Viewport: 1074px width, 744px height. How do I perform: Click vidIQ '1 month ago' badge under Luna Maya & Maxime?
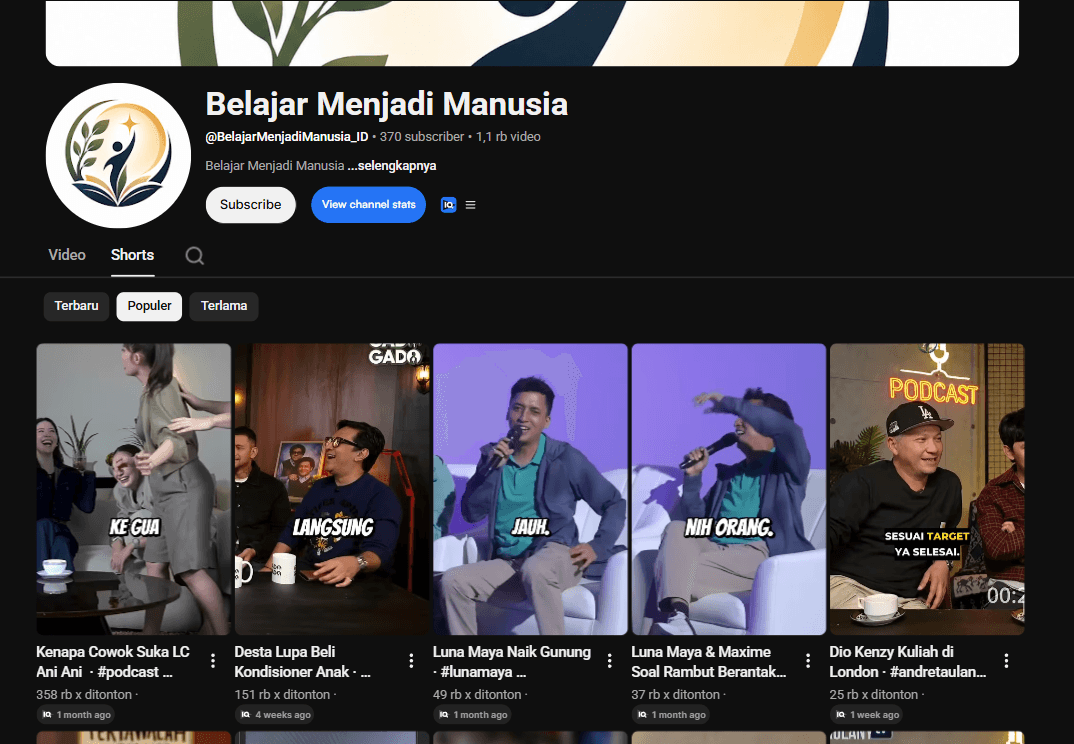(x=671, y=715)
